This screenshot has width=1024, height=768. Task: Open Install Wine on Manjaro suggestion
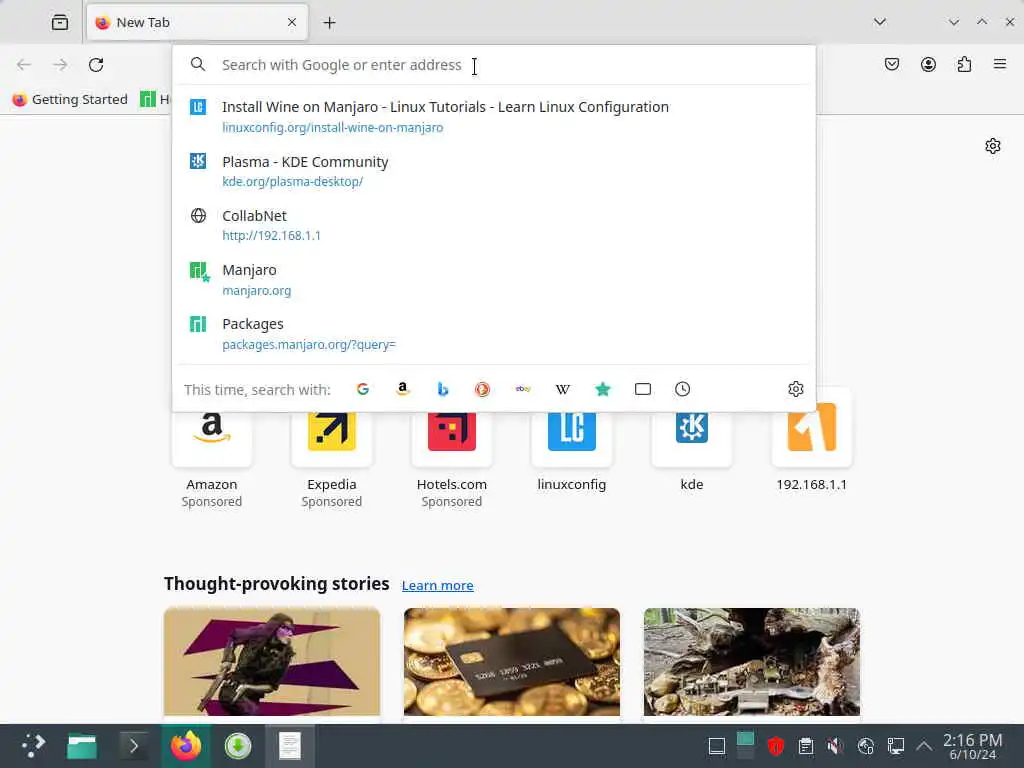494,116
